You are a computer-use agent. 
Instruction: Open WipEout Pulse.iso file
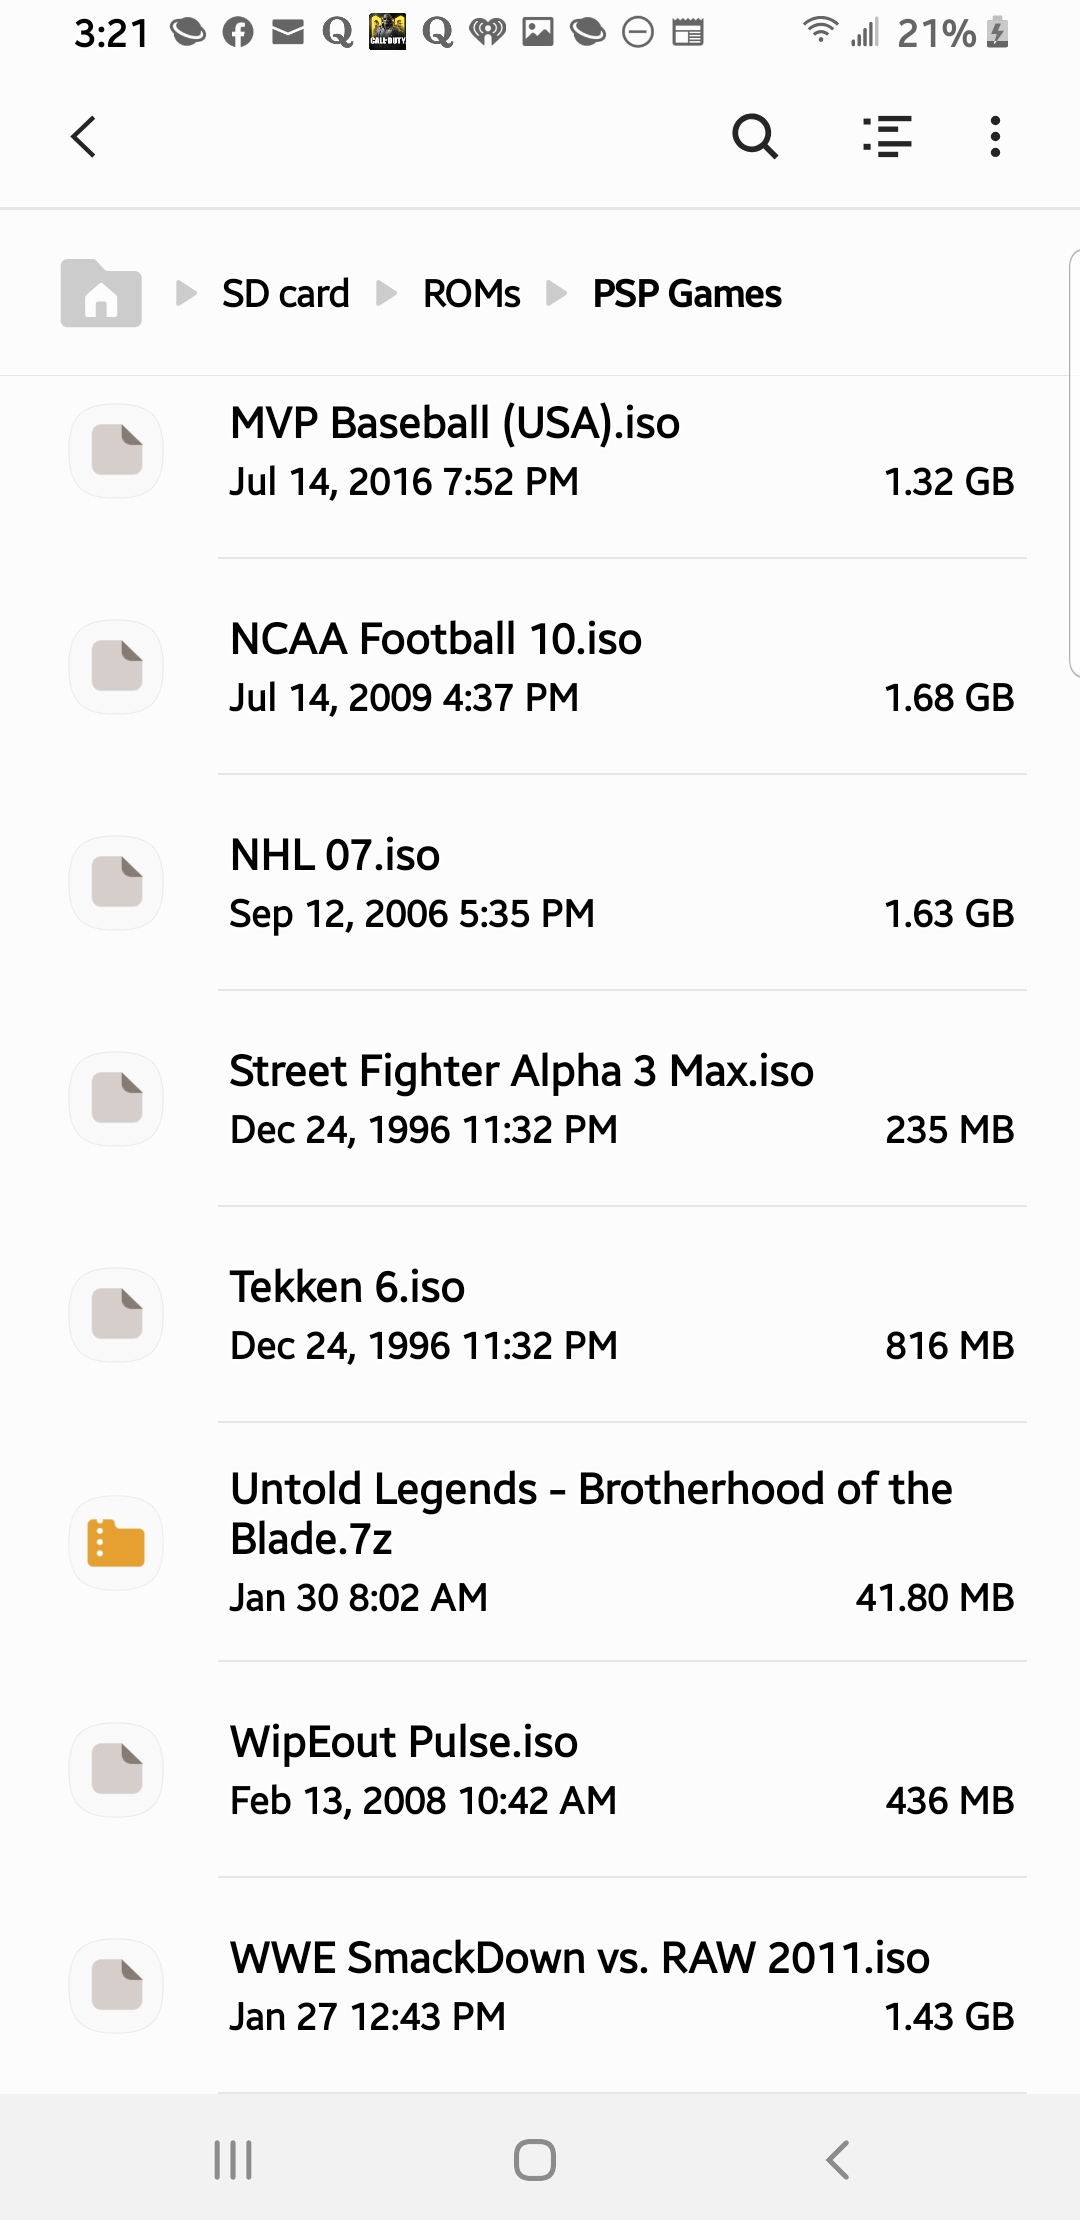click(404, 1743)
